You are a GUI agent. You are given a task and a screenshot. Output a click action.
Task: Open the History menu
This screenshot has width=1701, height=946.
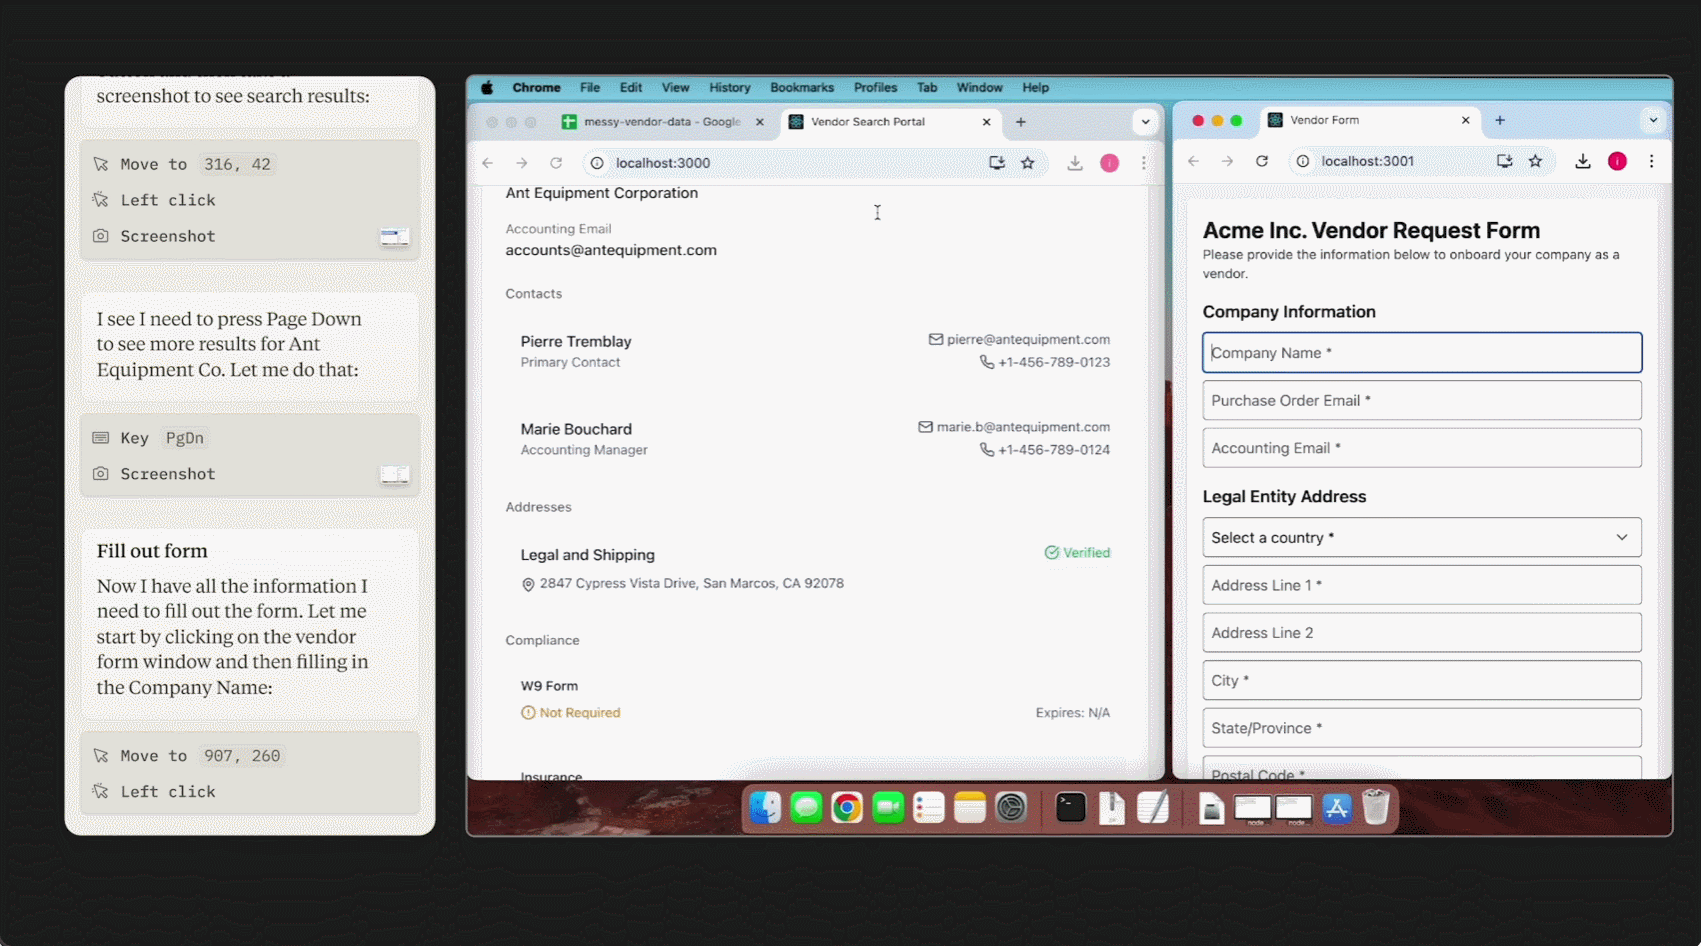coord(730,88)
